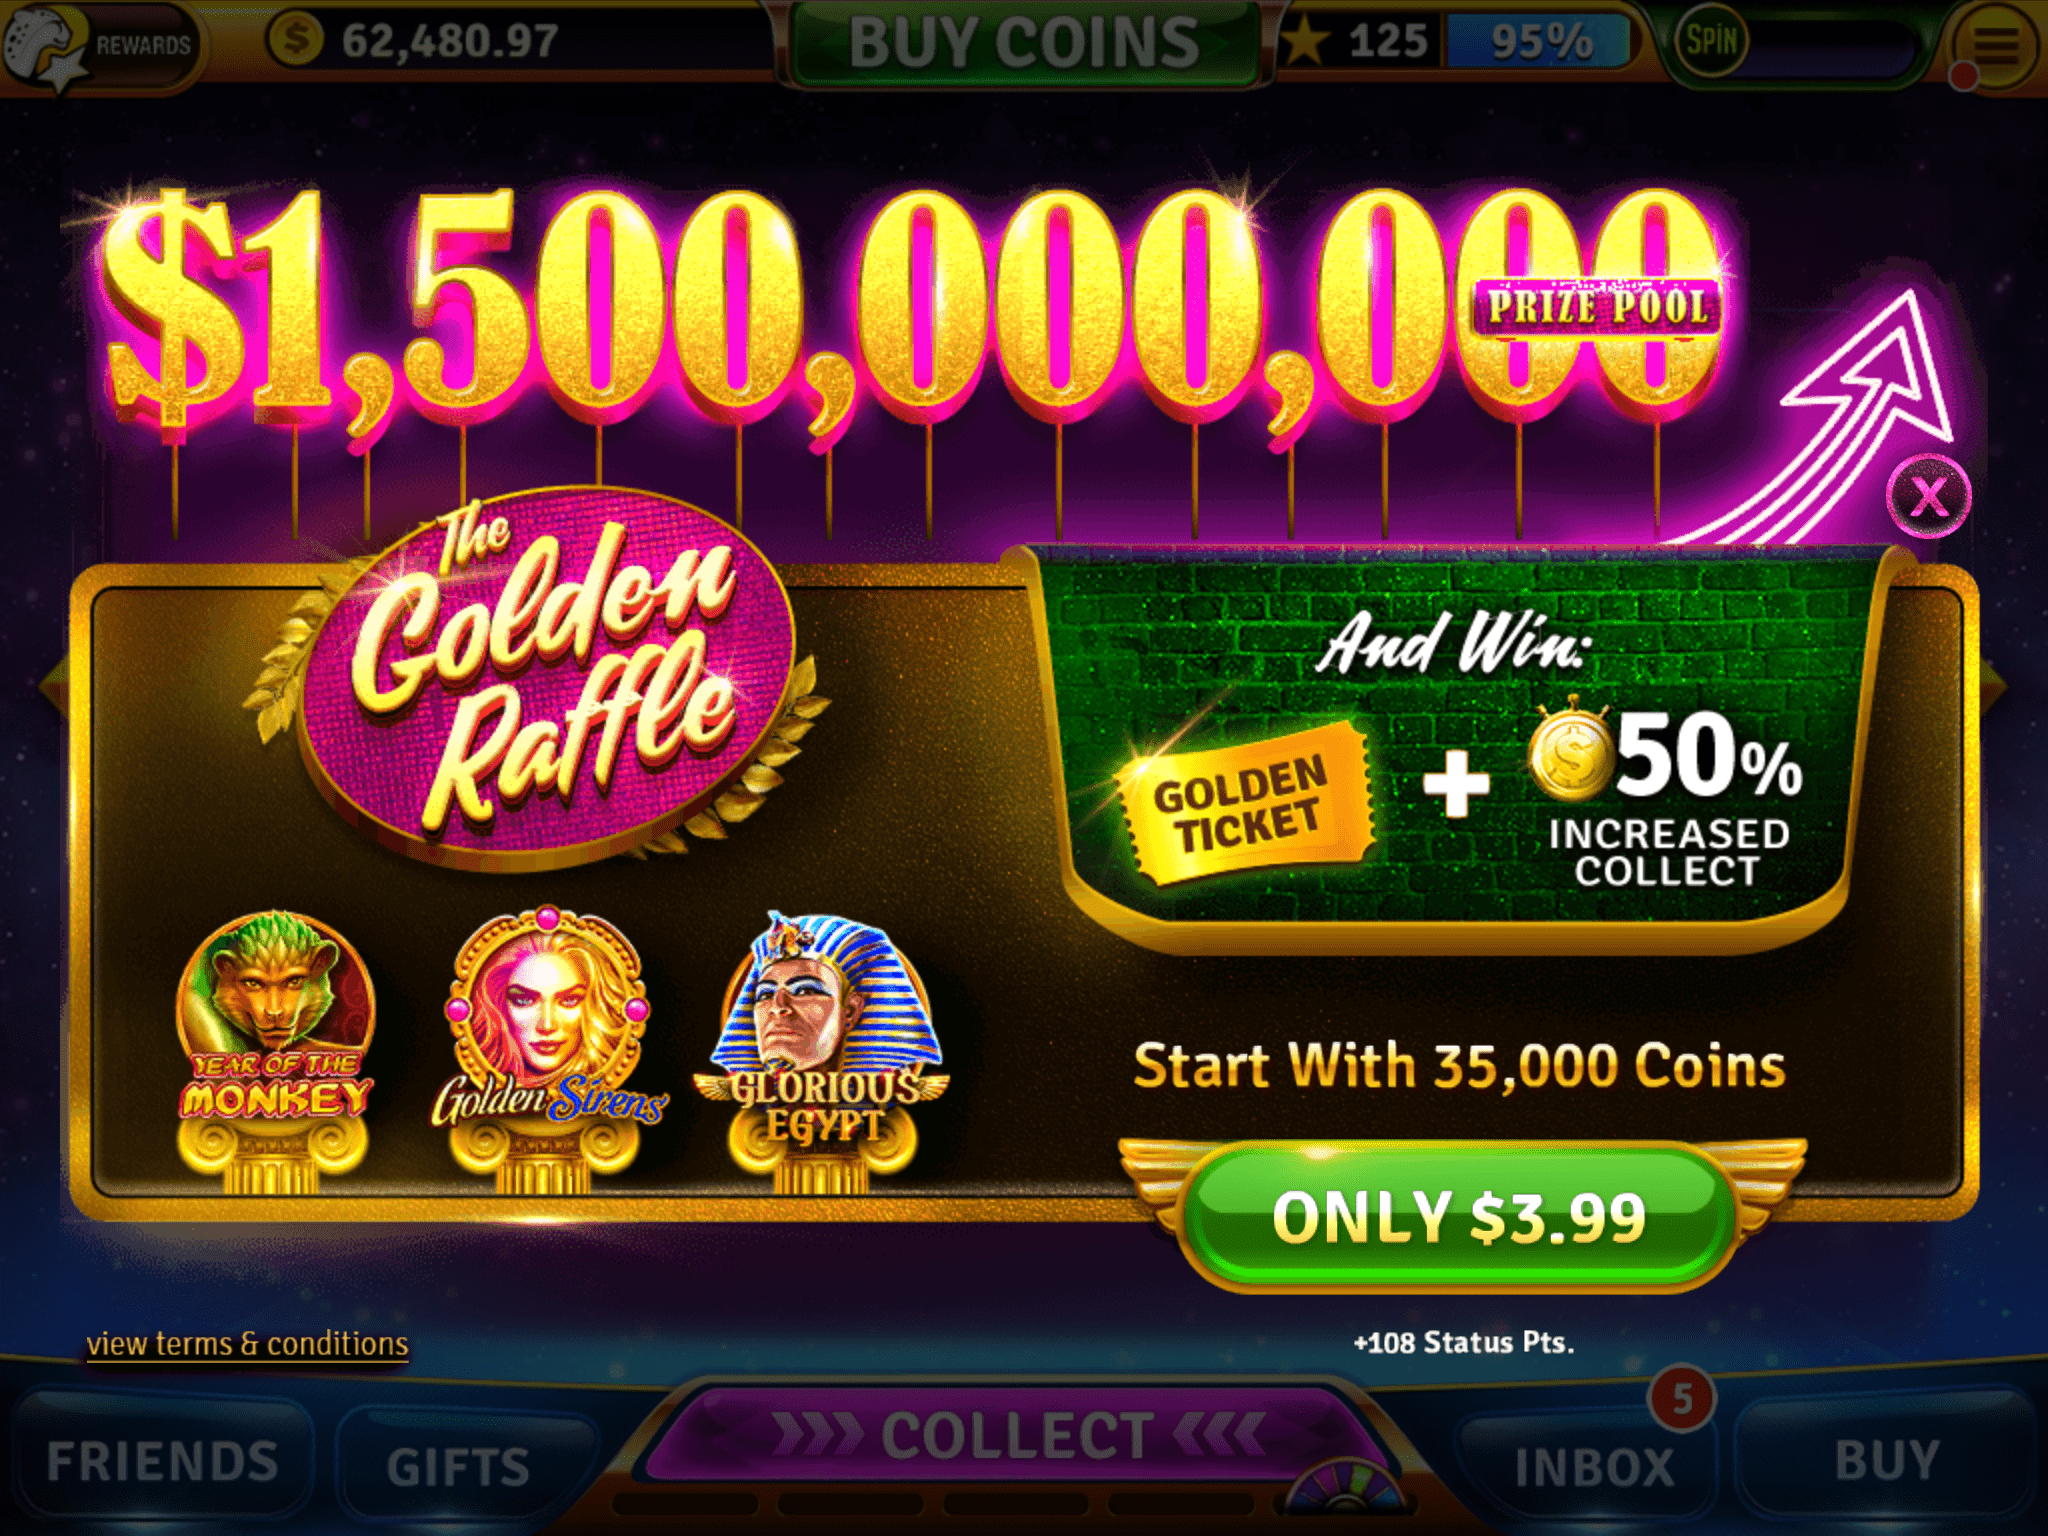Open the Friends tab

point(163,1461)
